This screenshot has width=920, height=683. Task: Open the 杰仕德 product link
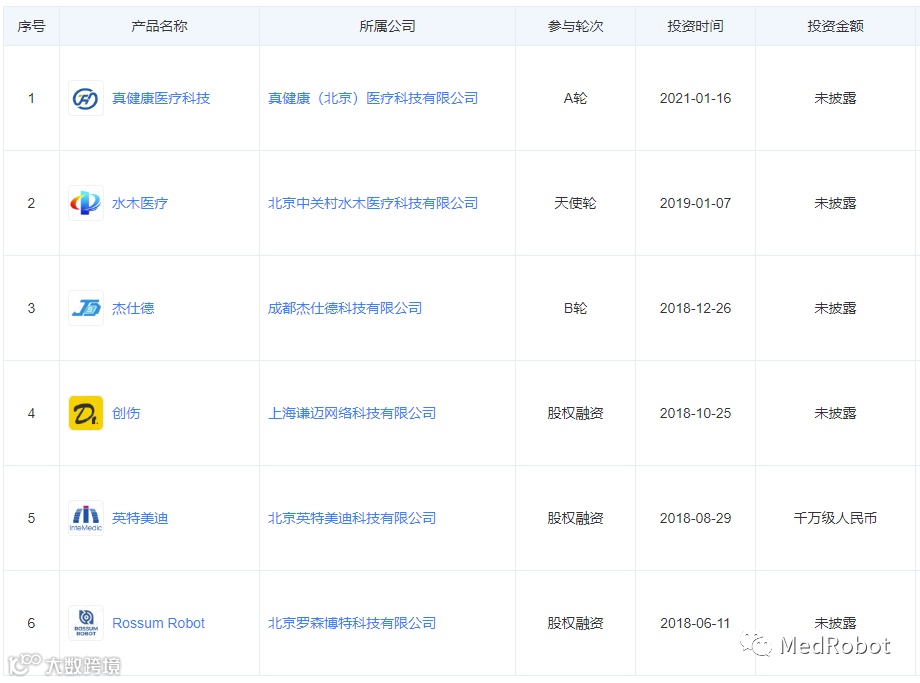[133, 308]
